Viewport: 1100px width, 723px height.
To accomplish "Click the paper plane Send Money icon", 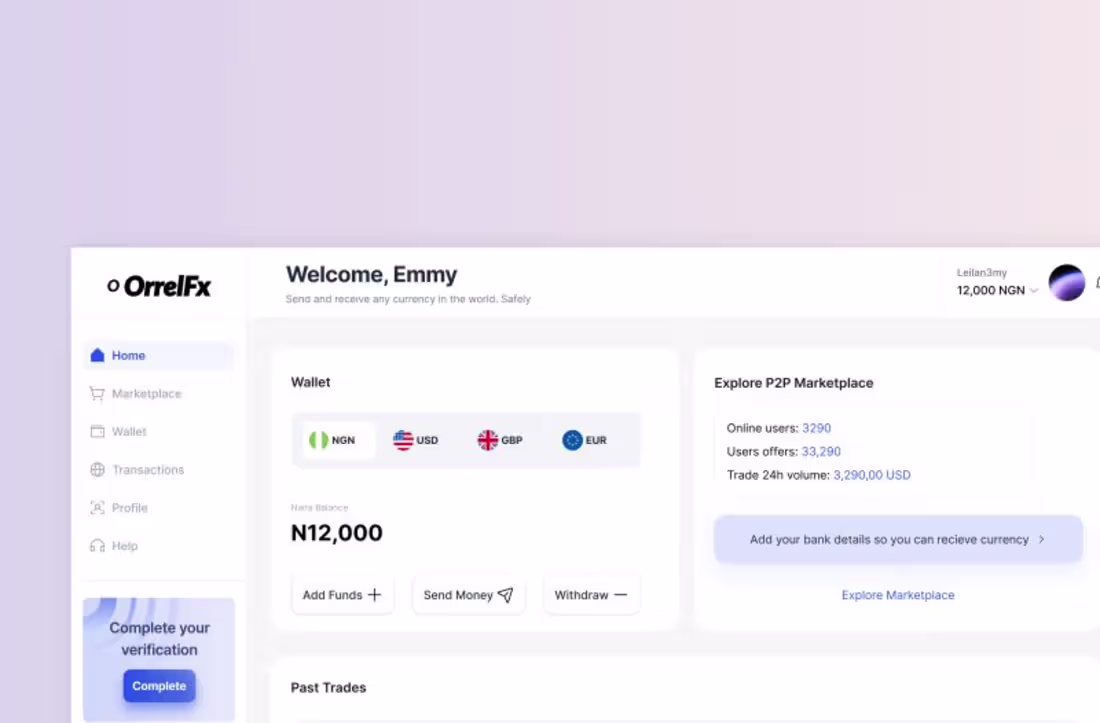I will click(506, 595).
